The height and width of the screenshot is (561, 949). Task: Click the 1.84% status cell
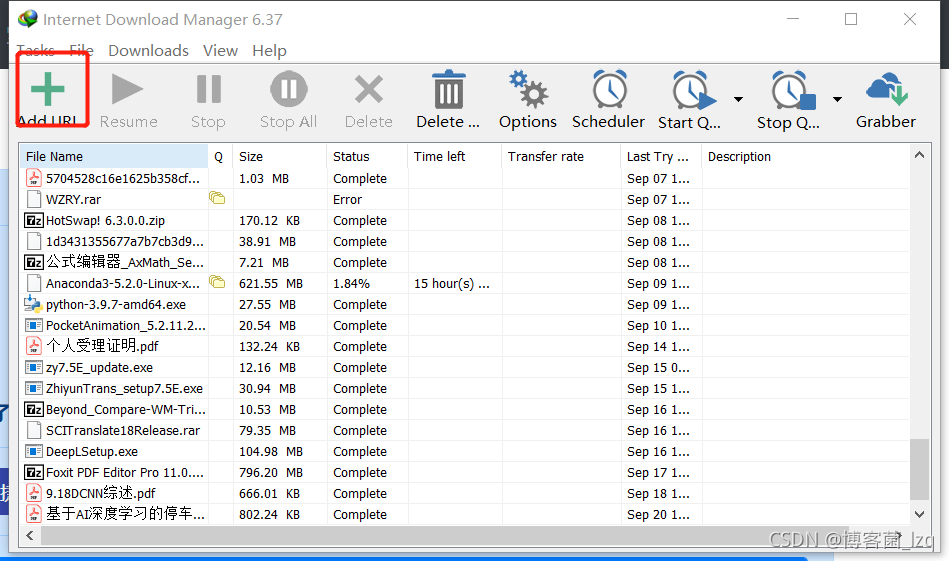[x=351, y=283]
